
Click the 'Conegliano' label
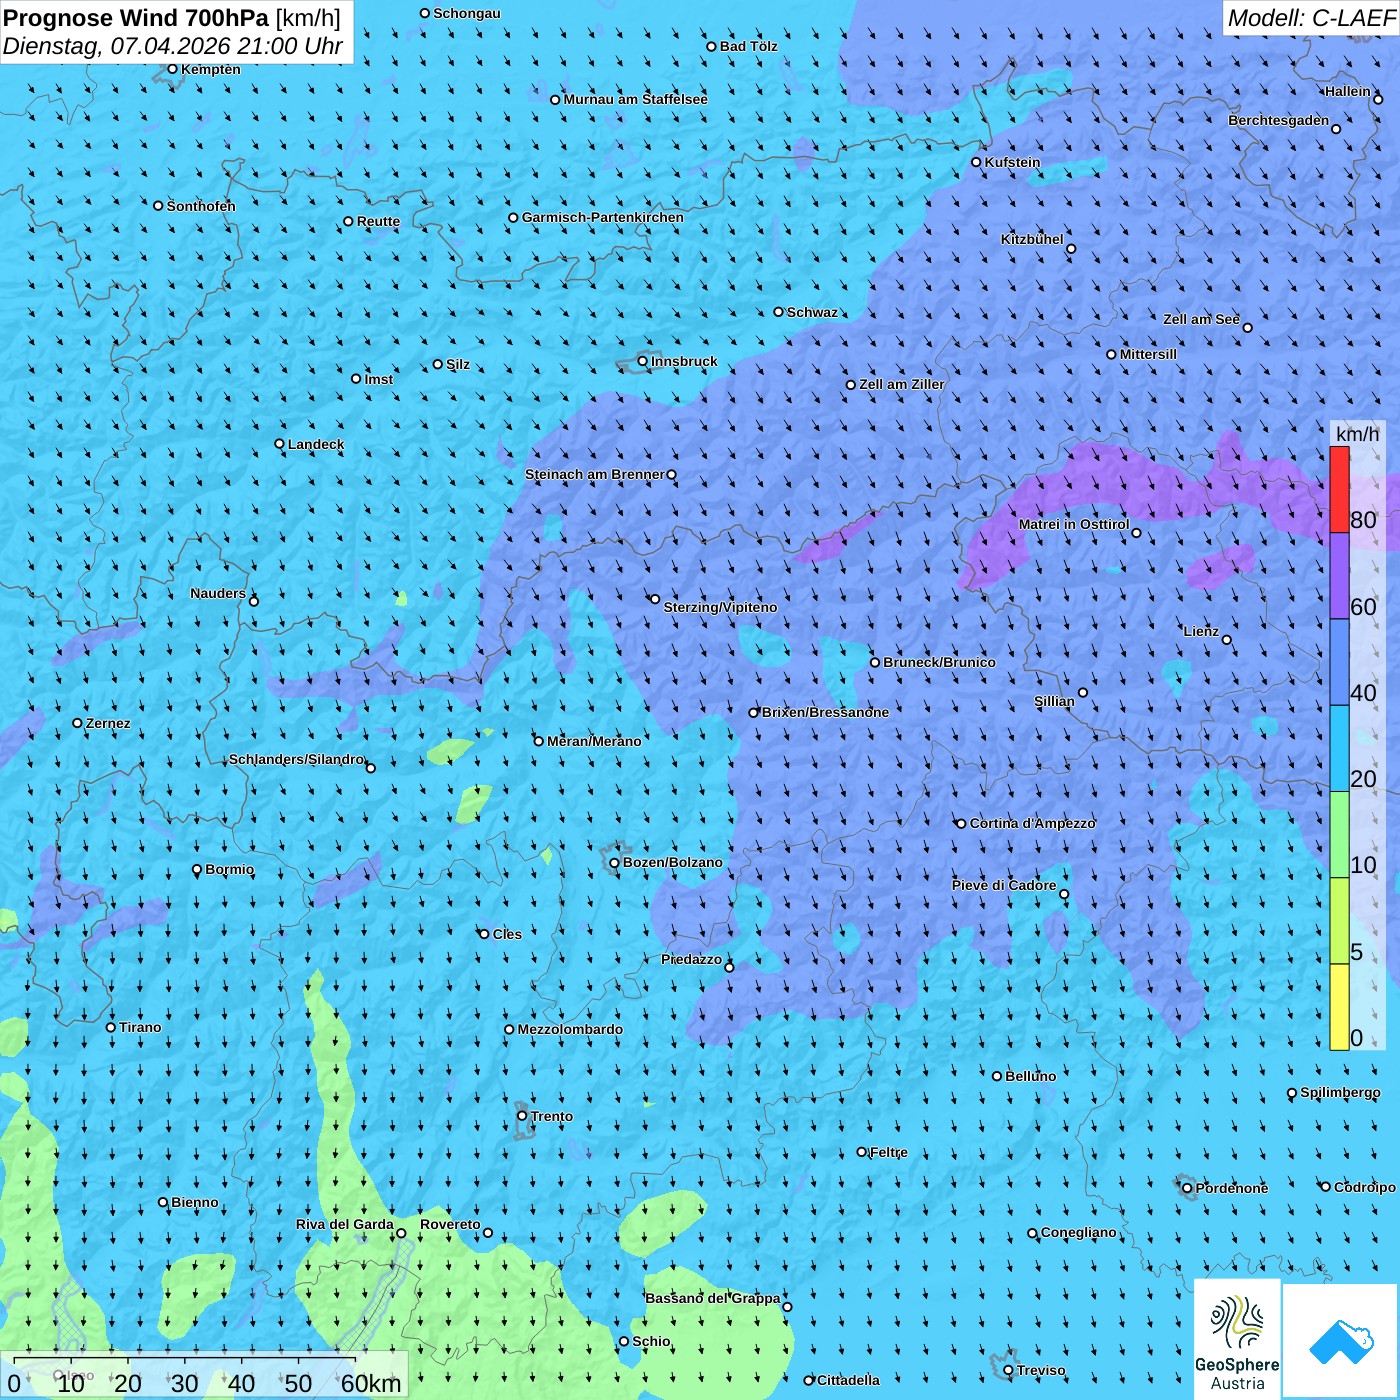tap(1079, 1232)
